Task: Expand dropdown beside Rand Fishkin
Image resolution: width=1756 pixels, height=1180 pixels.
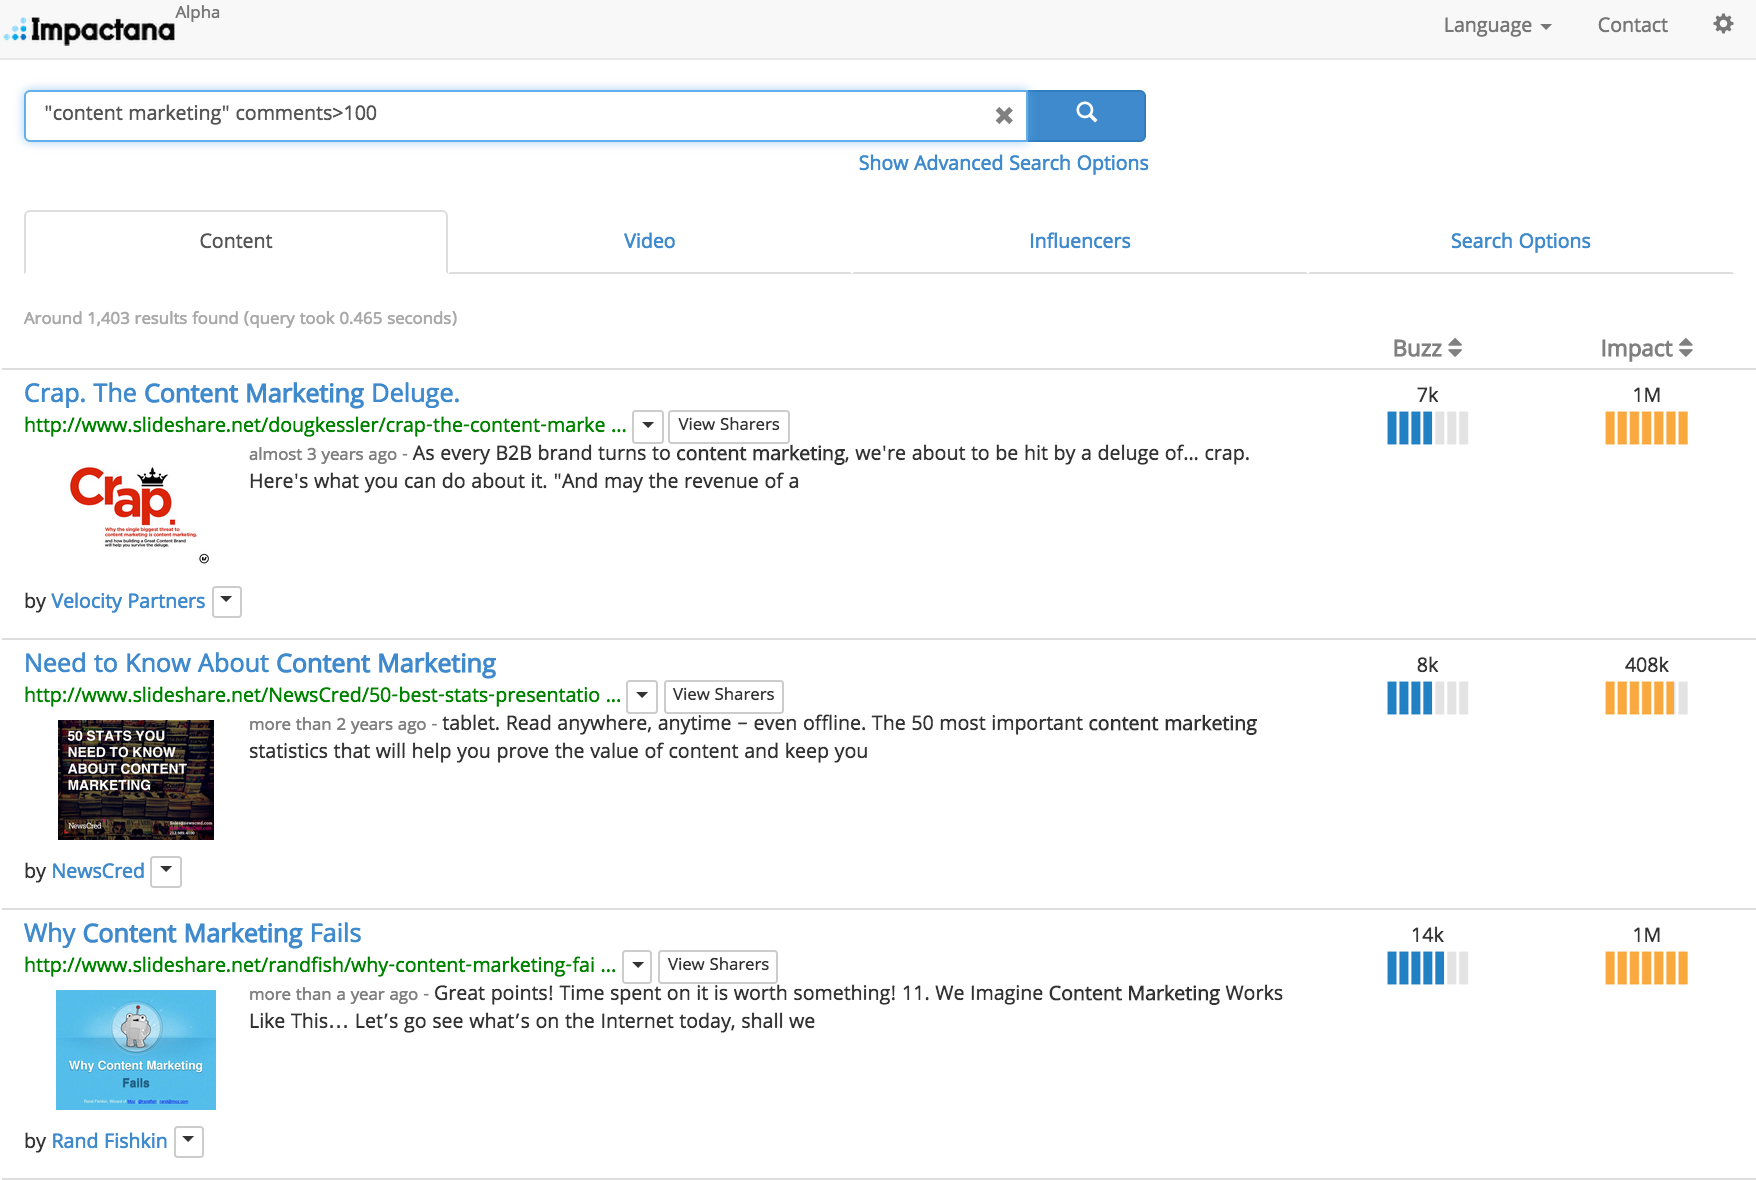Action: tap(188, 1141)
